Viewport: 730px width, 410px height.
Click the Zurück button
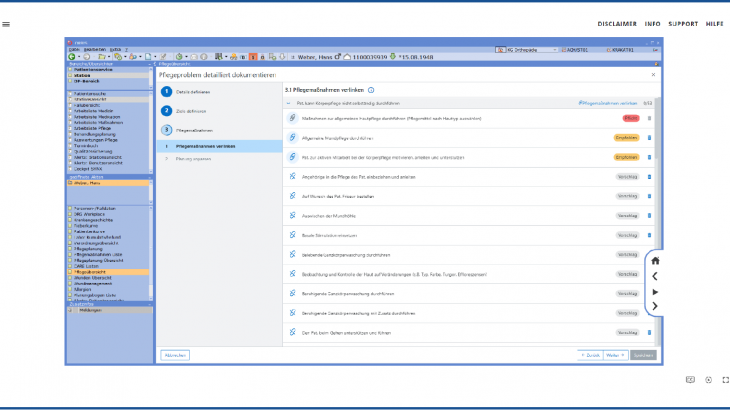pyautogui.click(x=590, y=354)
